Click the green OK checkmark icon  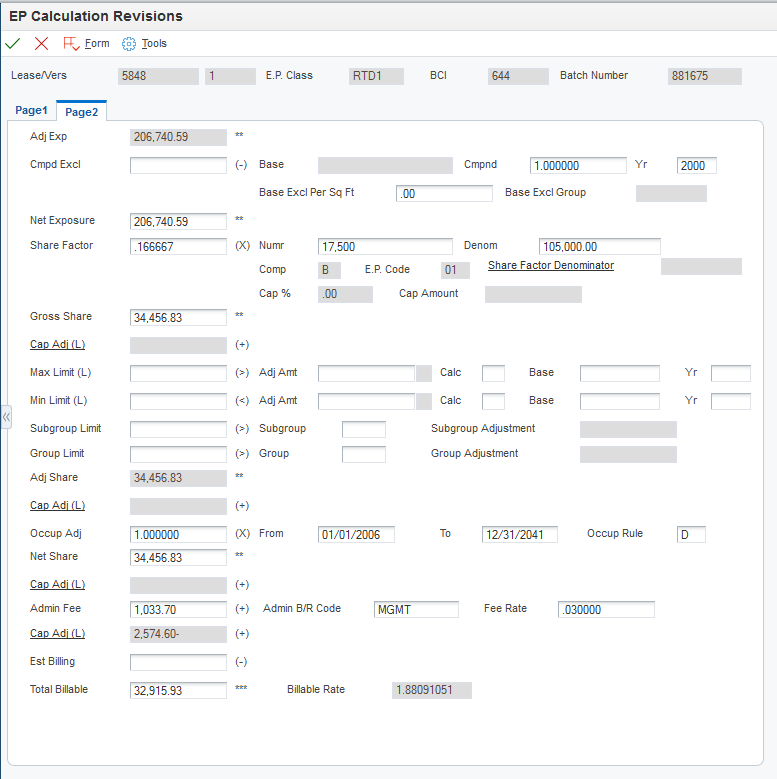coord(13,43)
